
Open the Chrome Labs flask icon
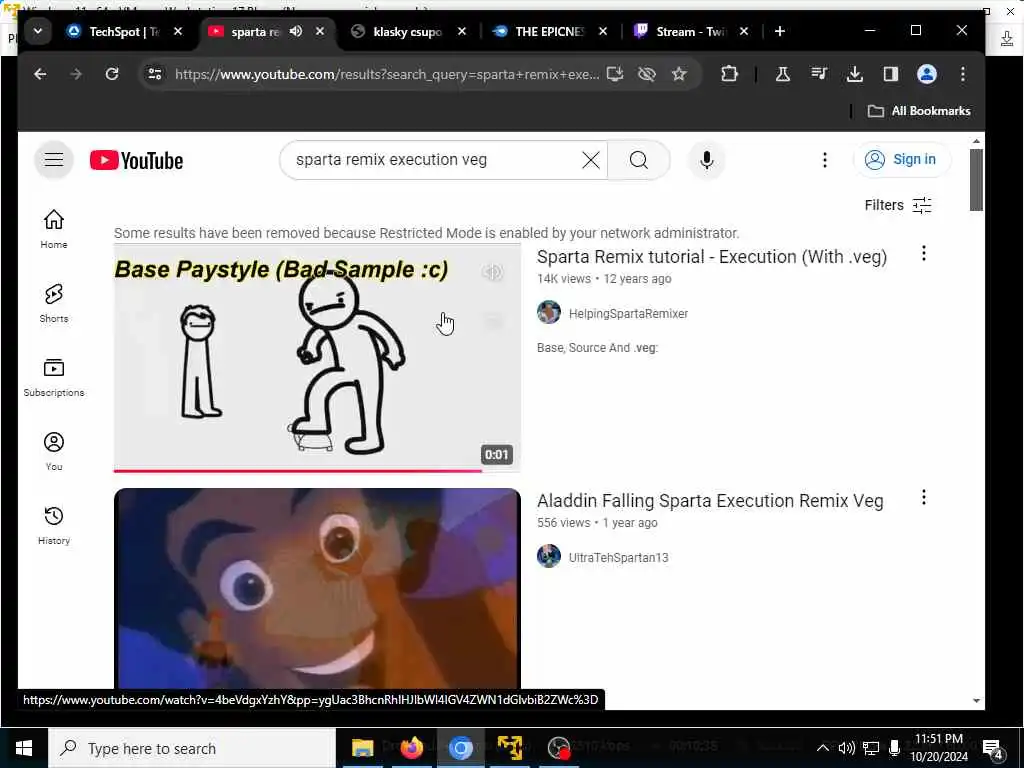(783, 74)
